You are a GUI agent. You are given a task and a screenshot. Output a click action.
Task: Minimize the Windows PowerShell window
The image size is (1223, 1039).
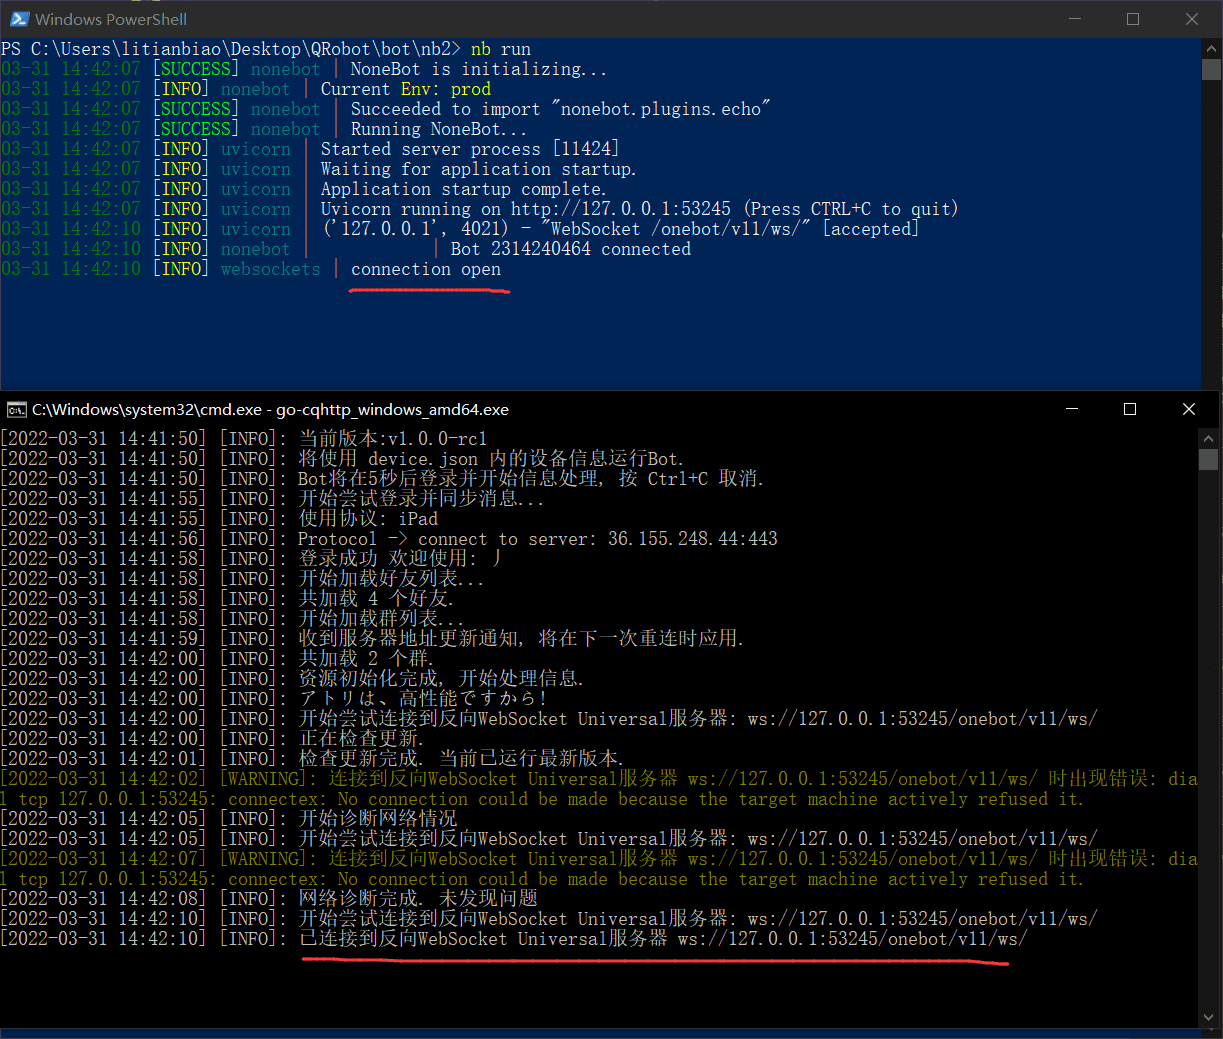1075,19
